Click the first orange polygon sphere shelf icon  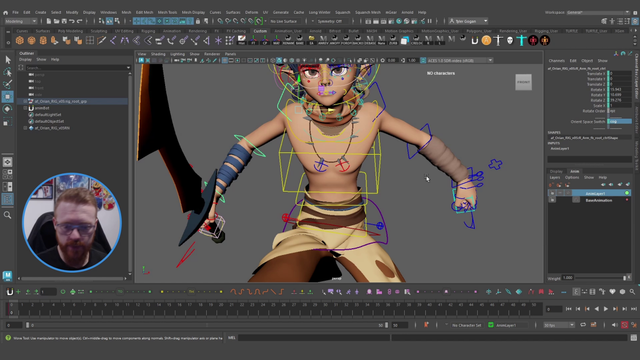20,40
